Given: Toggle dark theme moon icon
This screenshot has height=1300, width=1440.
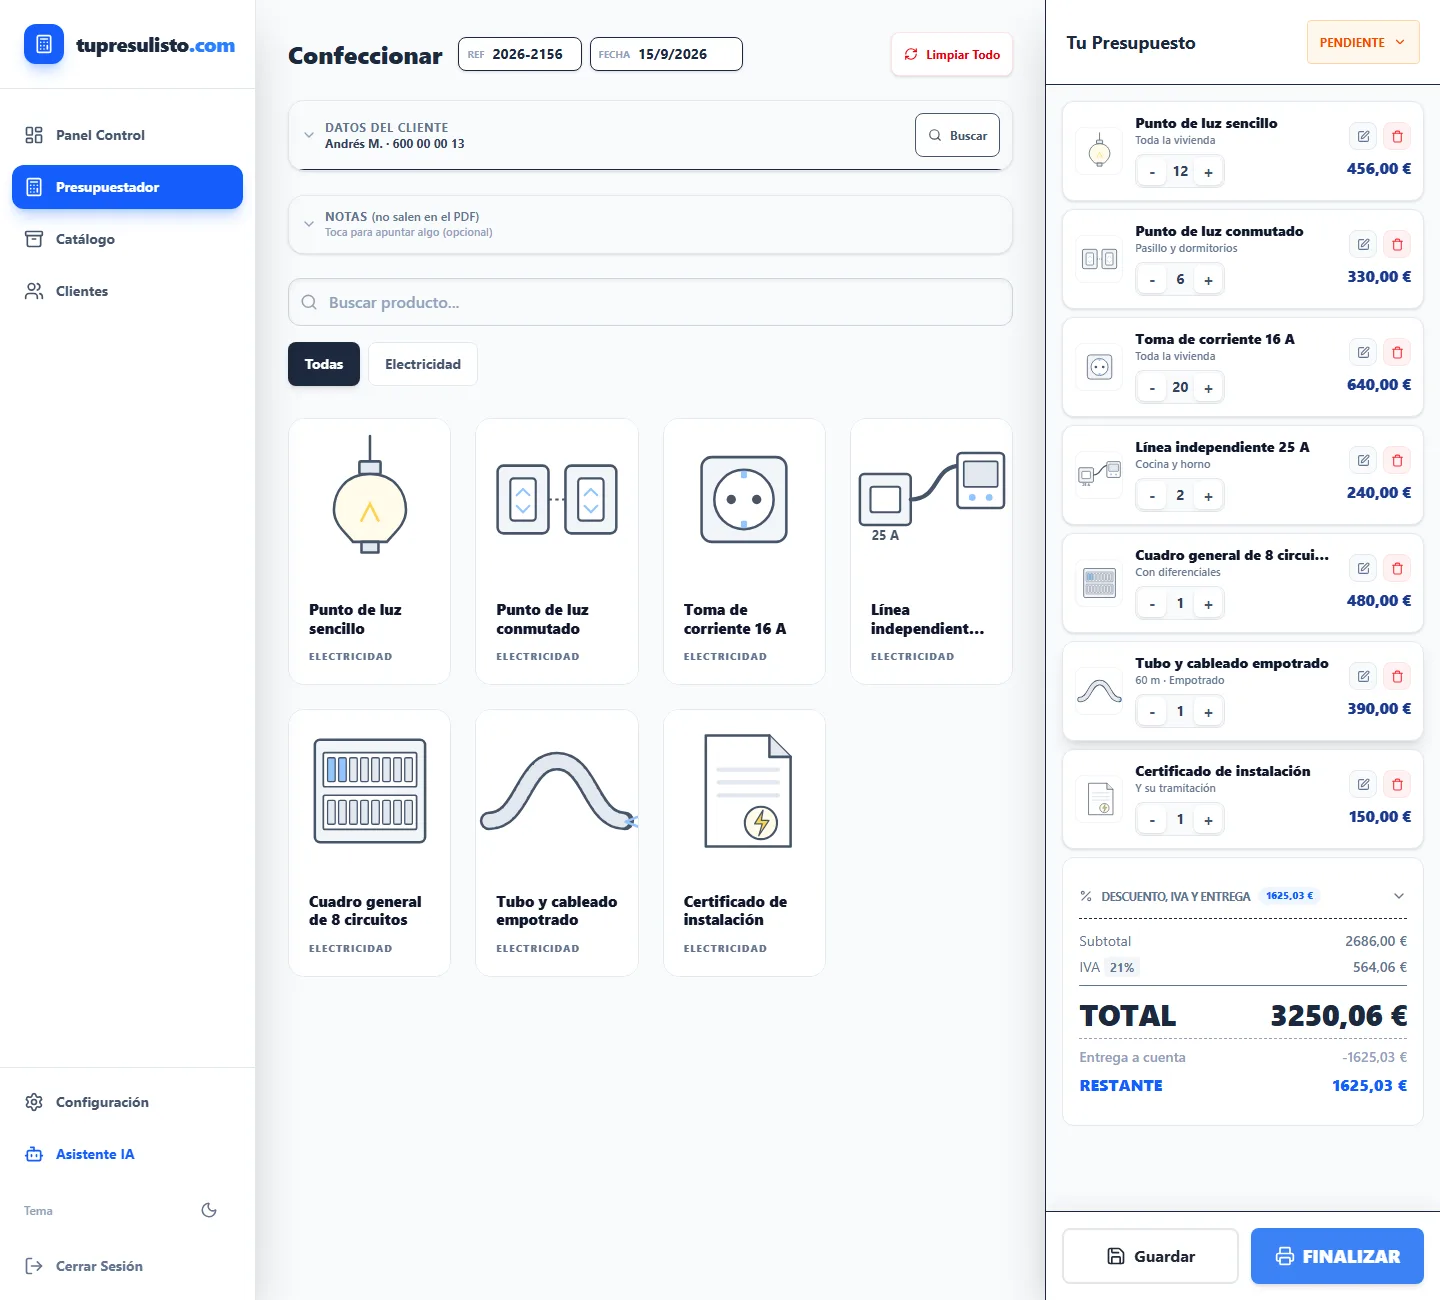Looking at the screenshot, I should 209,1210.
